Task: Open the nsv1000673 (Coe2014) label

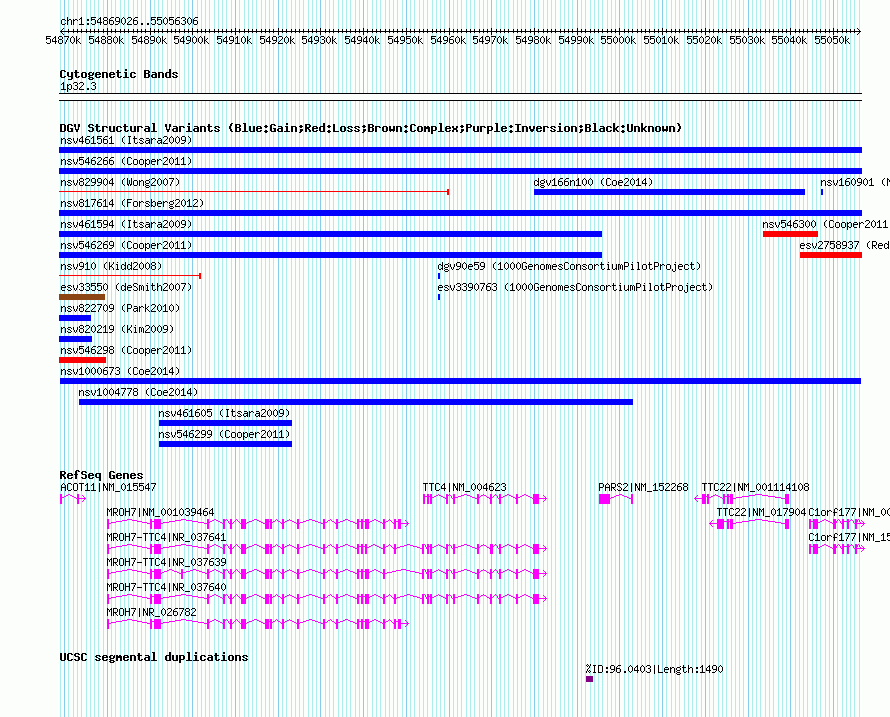Action: pos(120,371)
